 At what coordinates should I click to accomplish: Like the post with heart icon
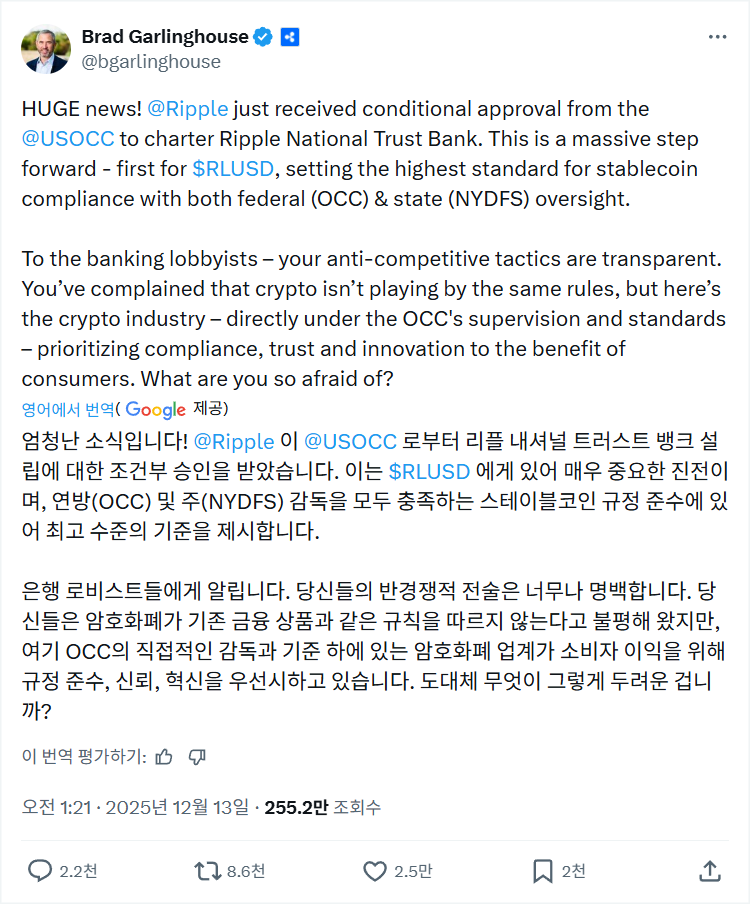click(374, 871)
